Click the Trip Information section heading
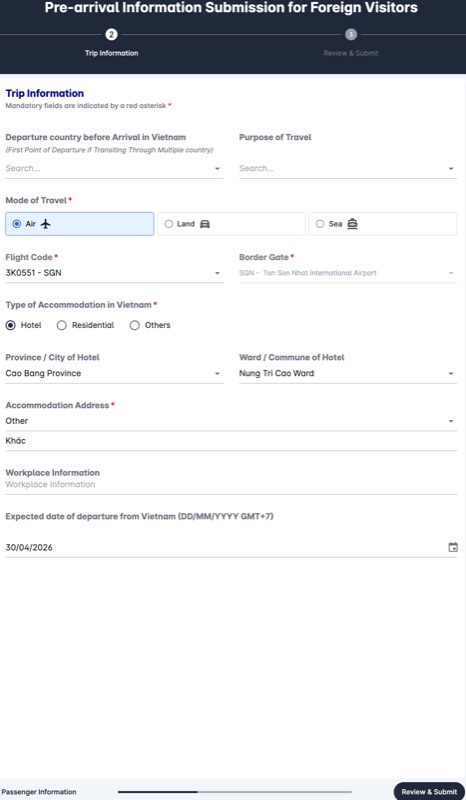The width and height of the screenshot is (466, 800). click(x=44, y=93)
